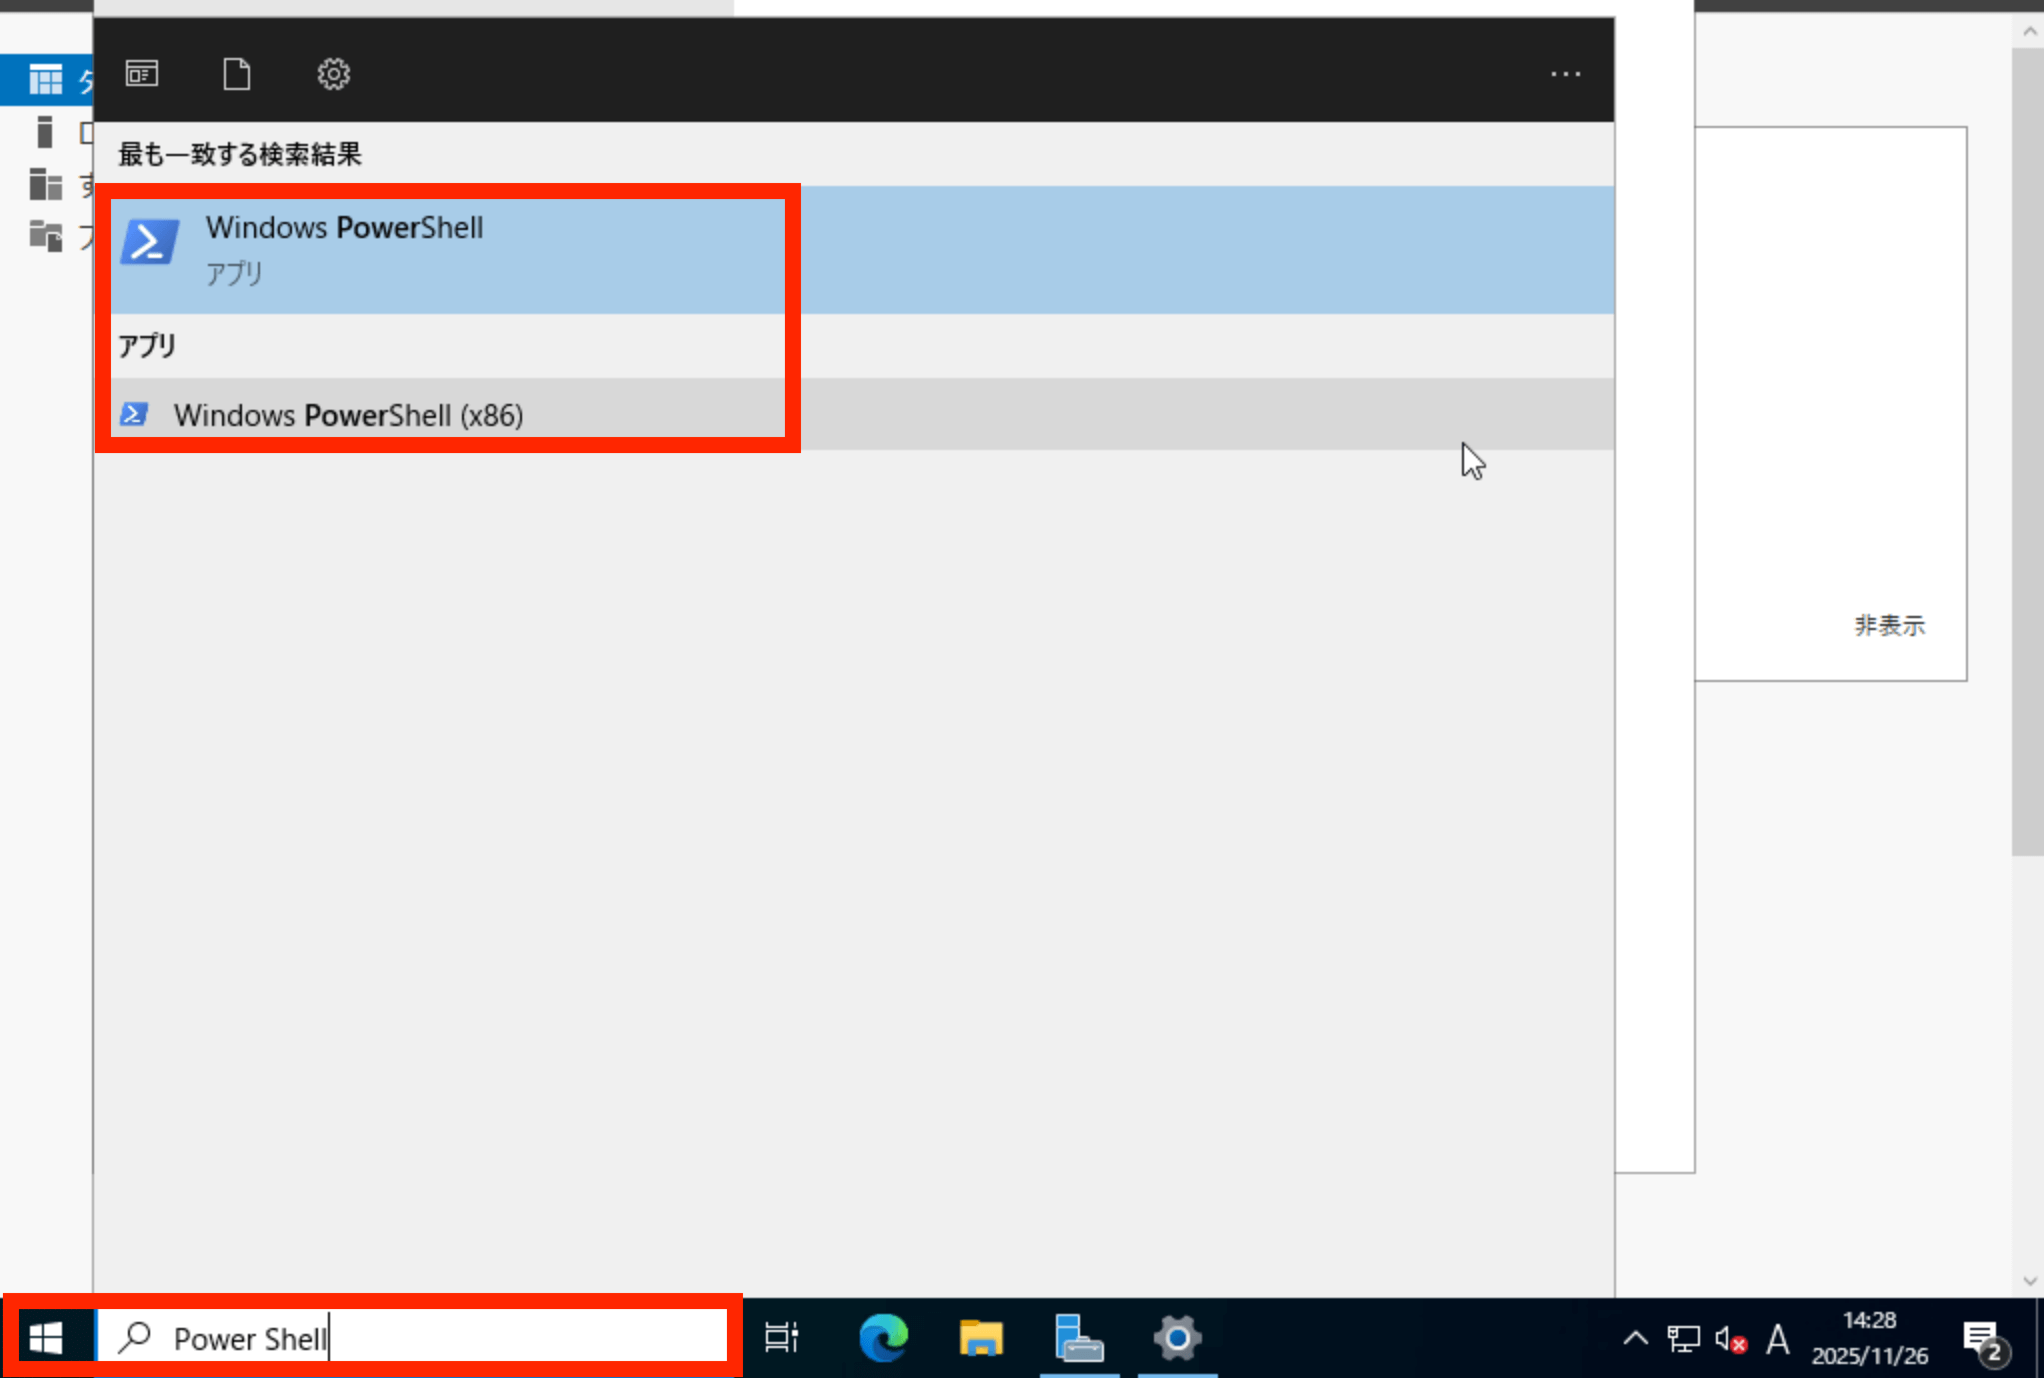This screenshot has width=2044, height=1378.
Task: Click the muted volume tray icon
Action: [x=1730, y=1338]
